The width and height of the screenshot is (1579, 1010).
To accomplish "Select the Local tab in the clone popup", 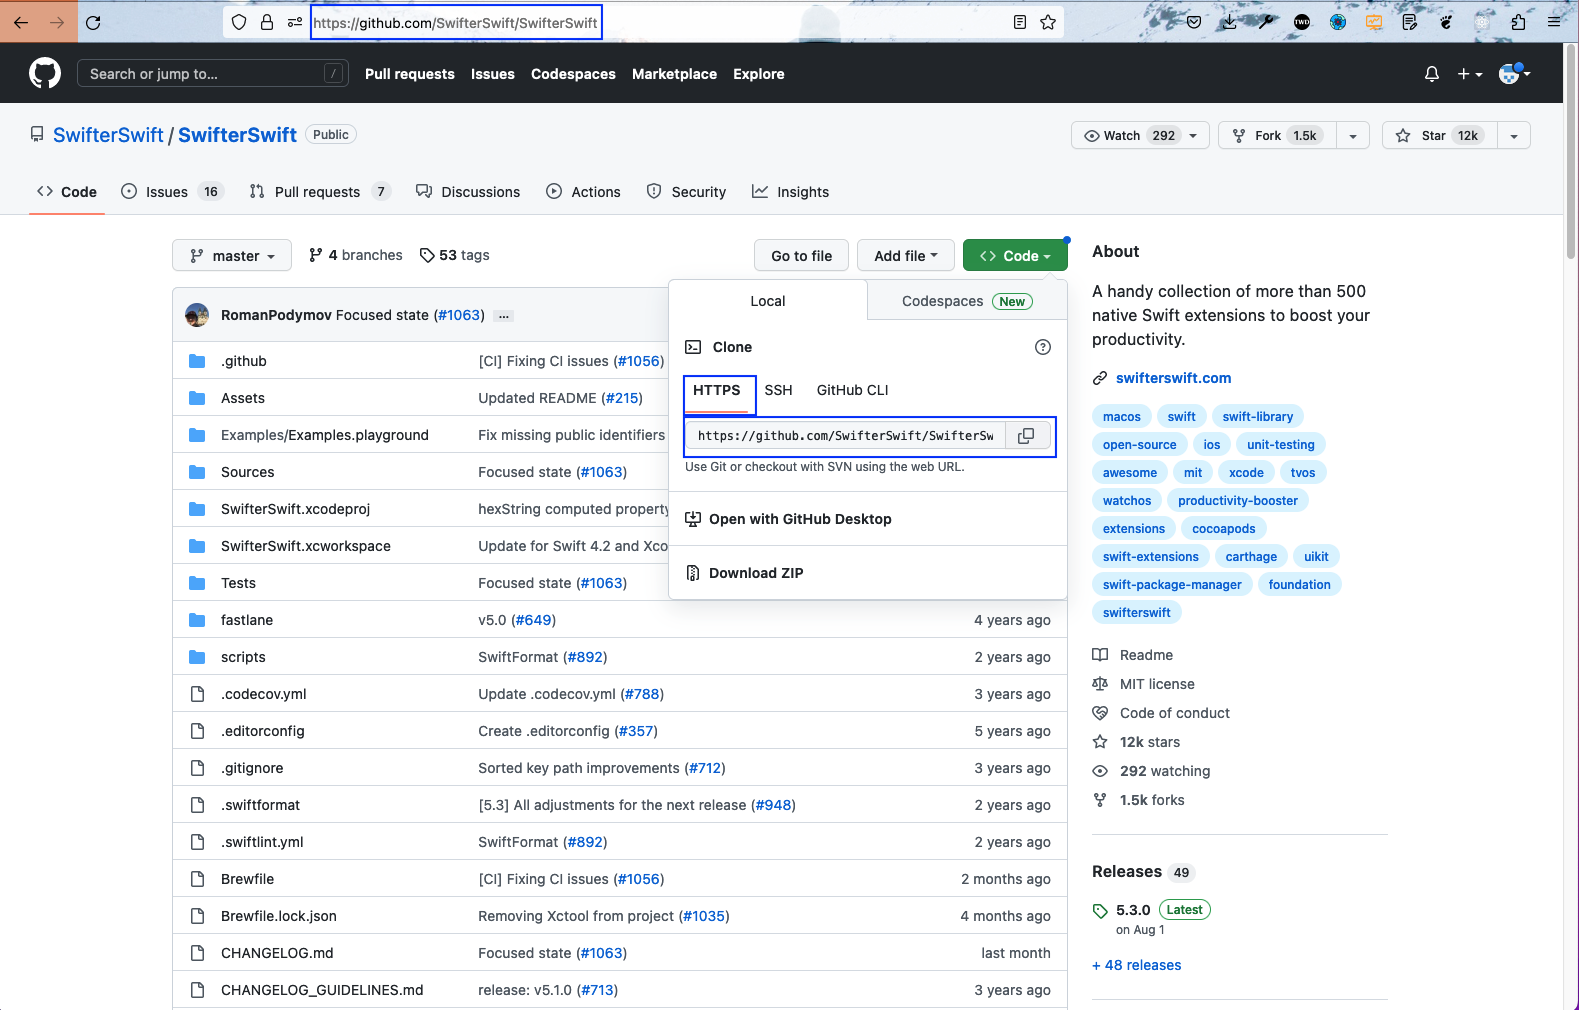I will [768, 301].
